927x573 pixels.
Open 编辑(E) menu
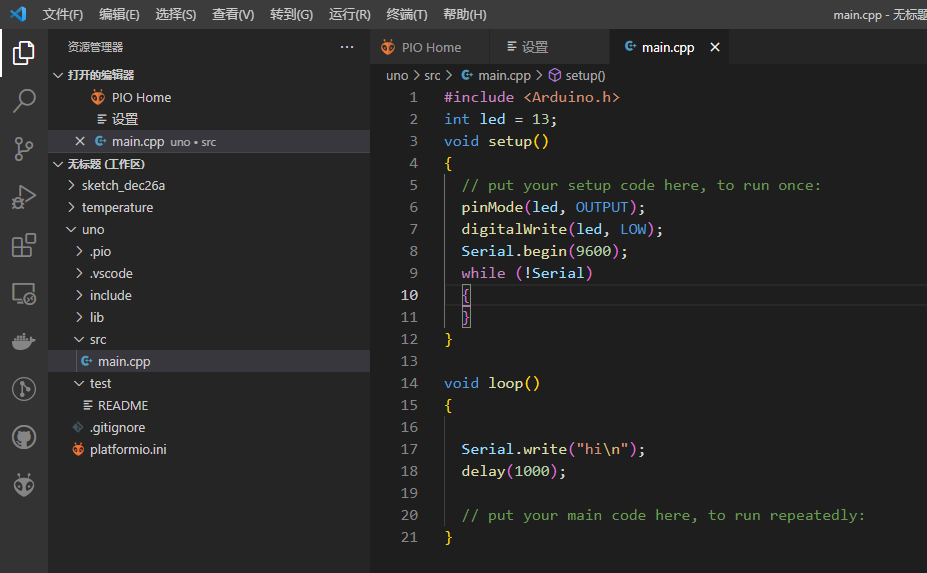[119, 14]
